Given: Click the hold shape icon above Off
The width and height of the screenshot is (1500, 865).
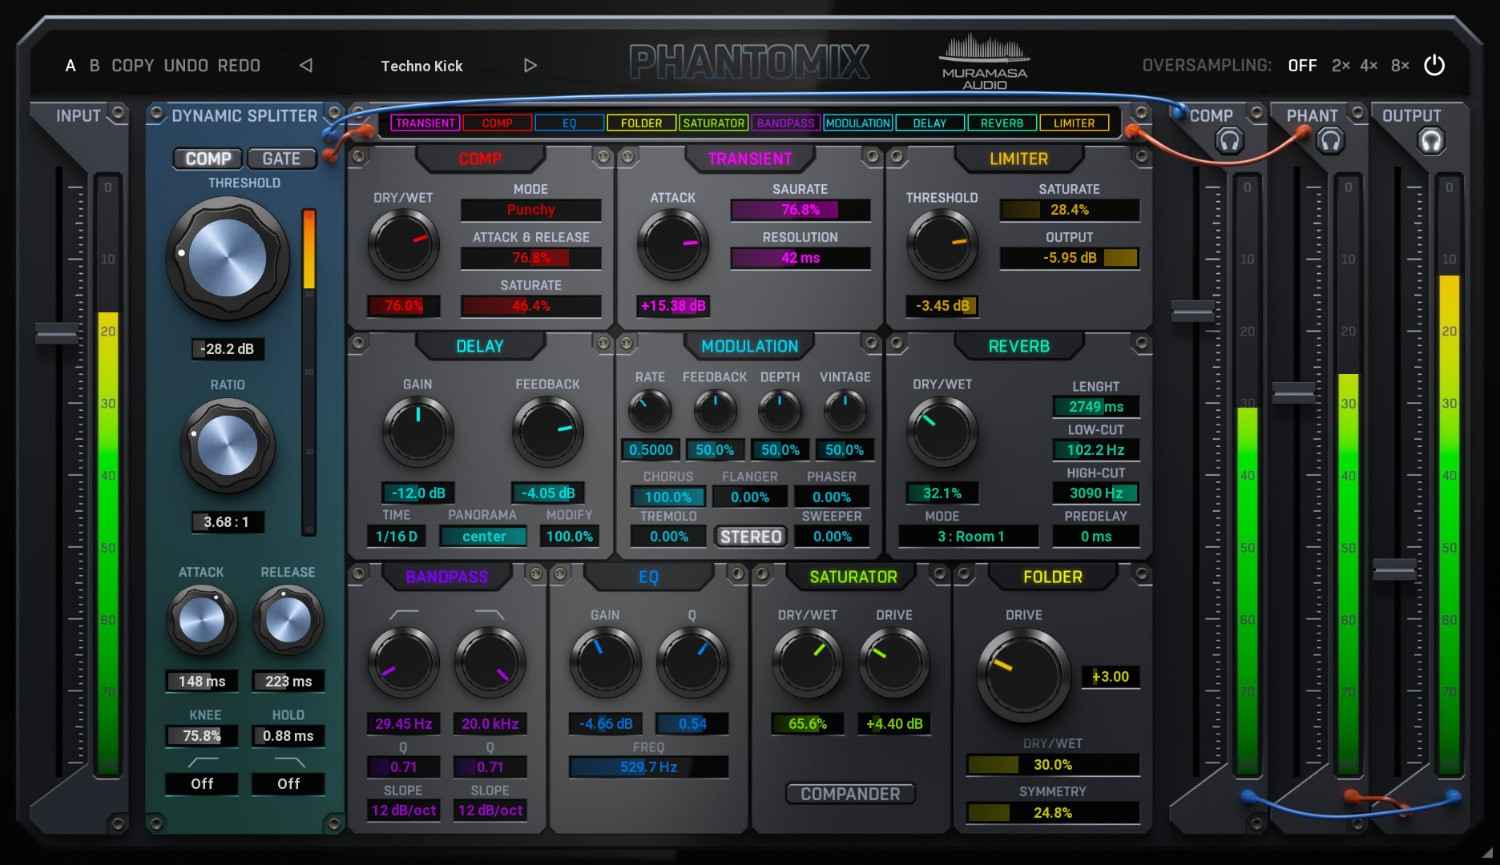Looking at the screenshot, I should (x=288, y=762).
